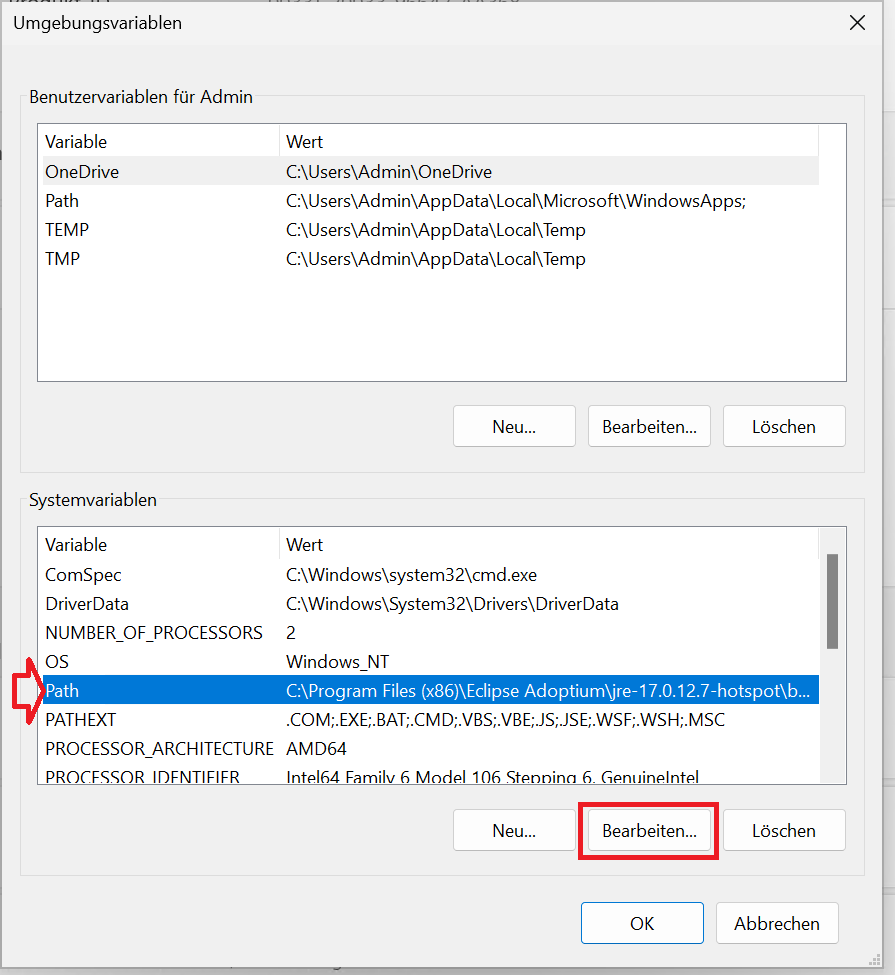895x975 pixels.
Task: Select PROCESSOR_IDENTIFIER system variable
Action: tap(429, 775)
